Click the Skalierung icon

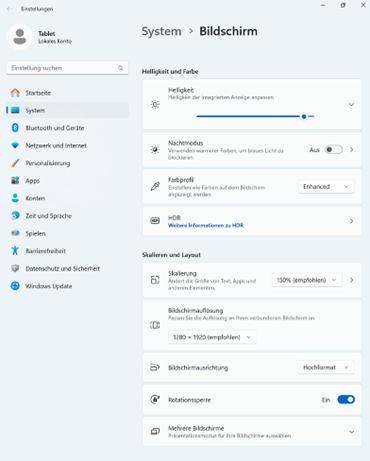click(155, 280)
